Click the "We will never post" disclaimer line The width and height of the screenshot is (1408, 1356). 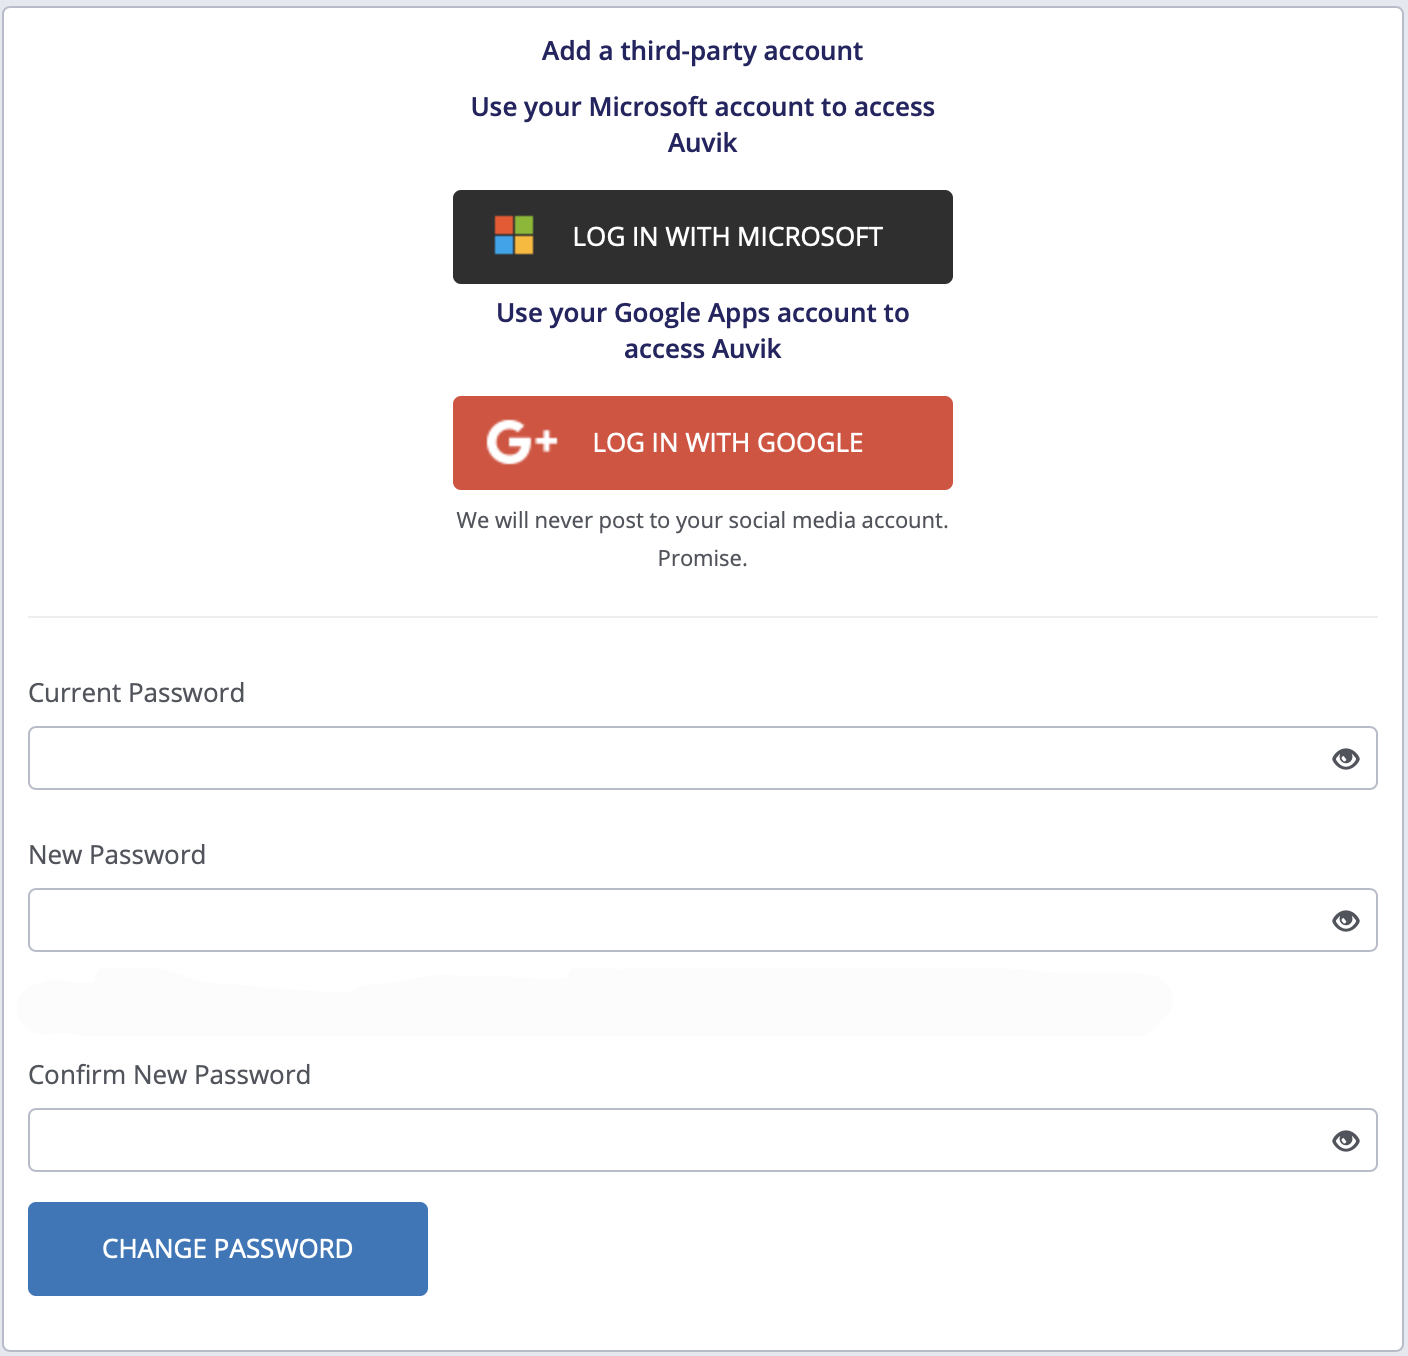(x=702, y=521)
